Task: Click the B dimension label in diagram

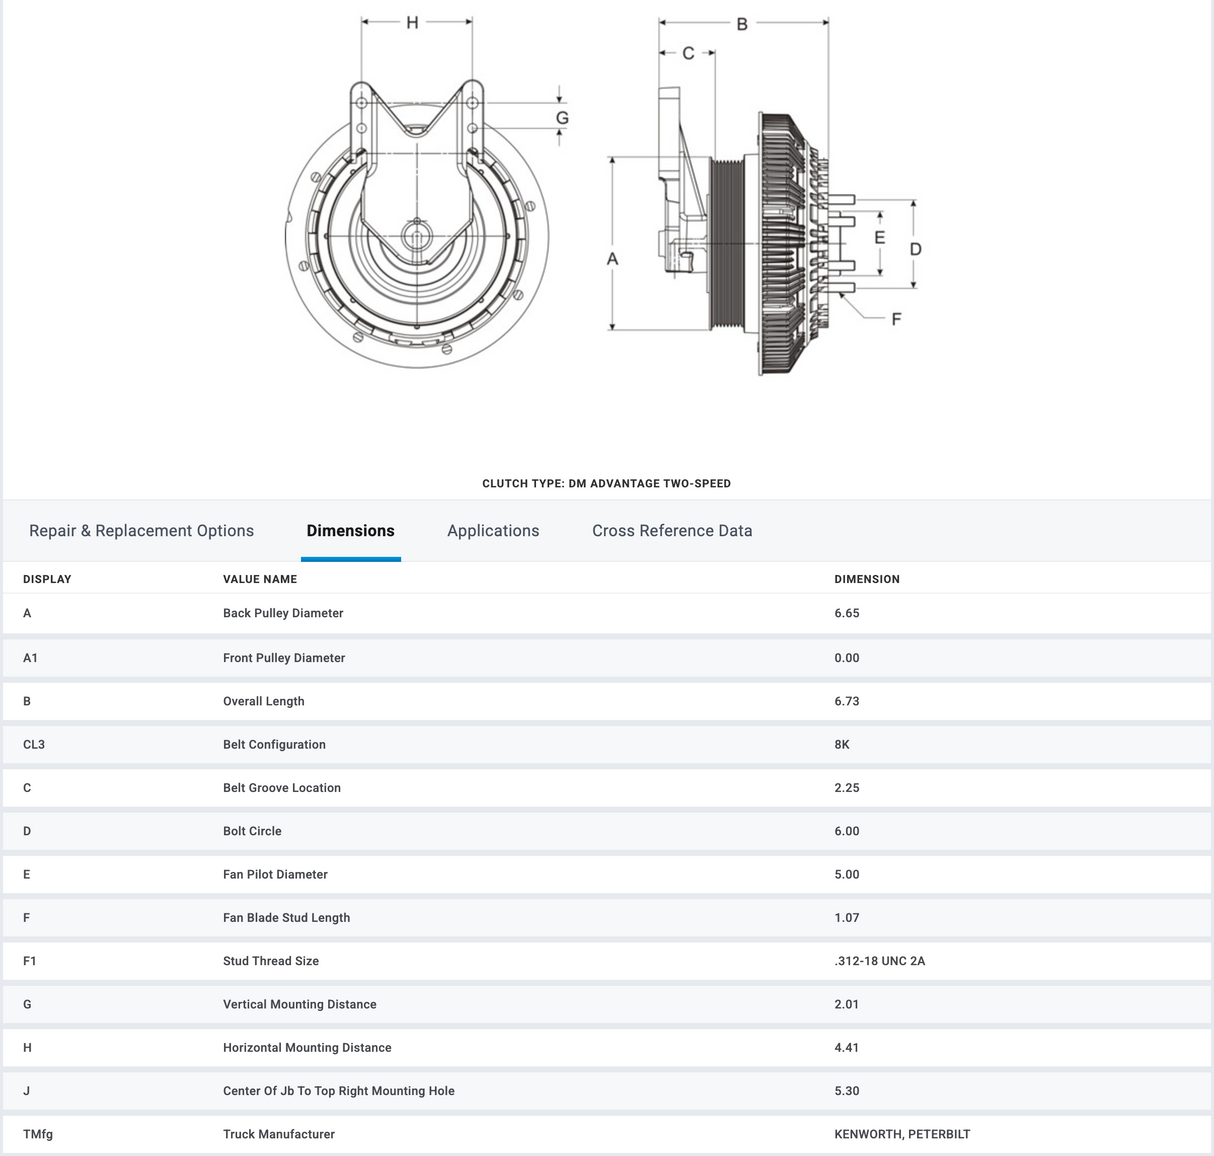Action: (x=742, y=24)
